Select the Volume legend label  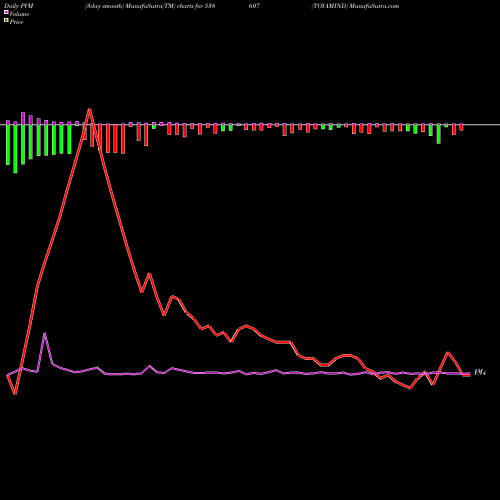tap(19, 14)
